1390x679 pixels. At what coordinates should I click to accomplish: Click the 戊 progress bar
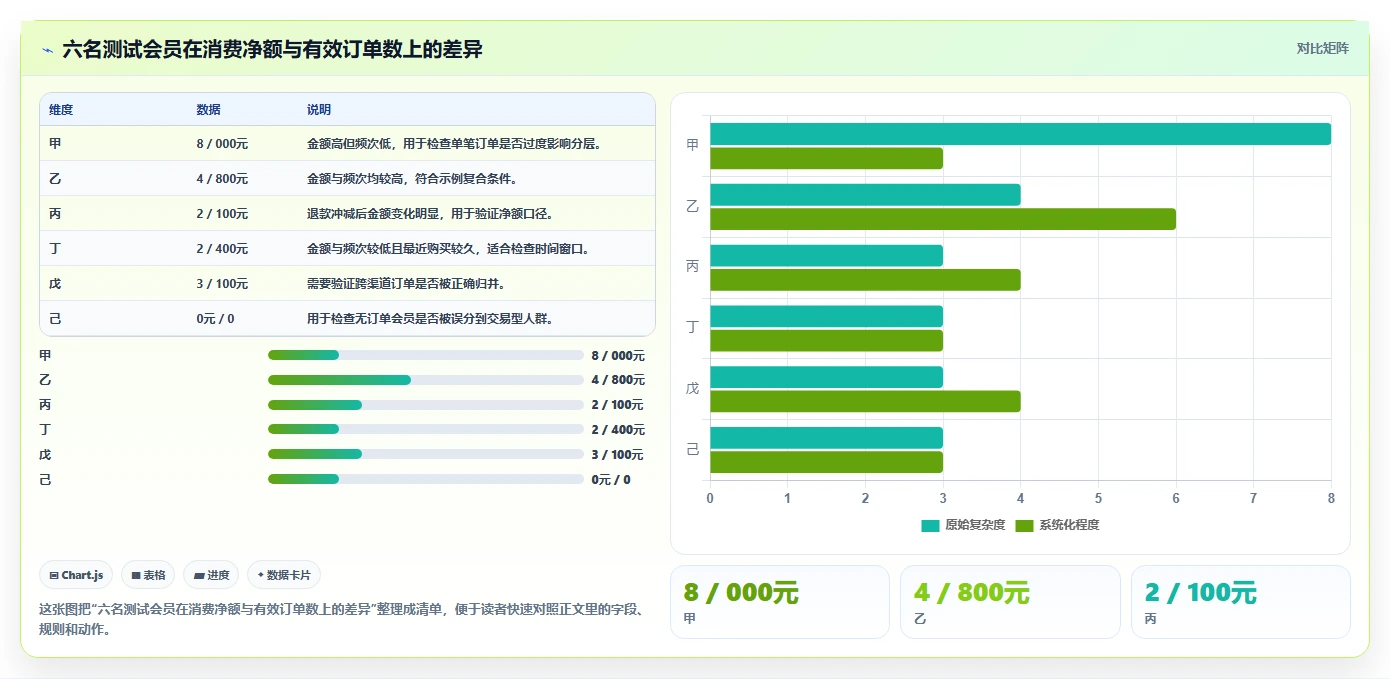pyautogui.click(x=426, y=455)
